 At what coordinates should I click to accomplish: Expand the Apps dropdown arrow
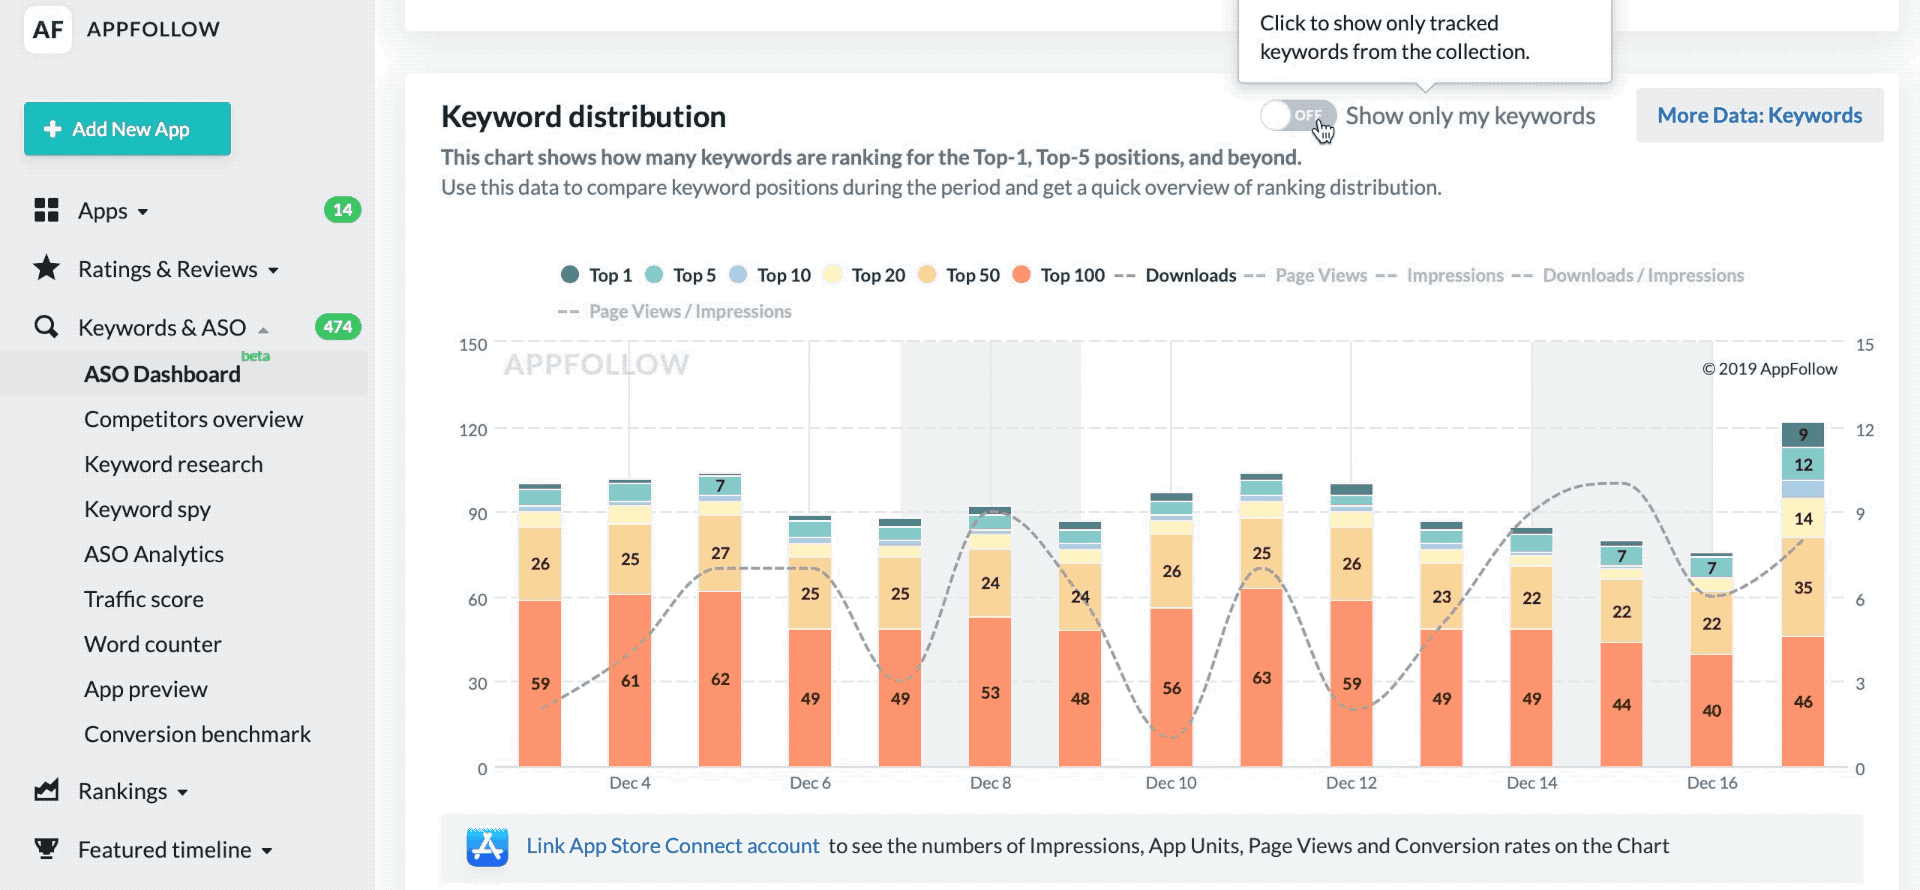point(143,212)
